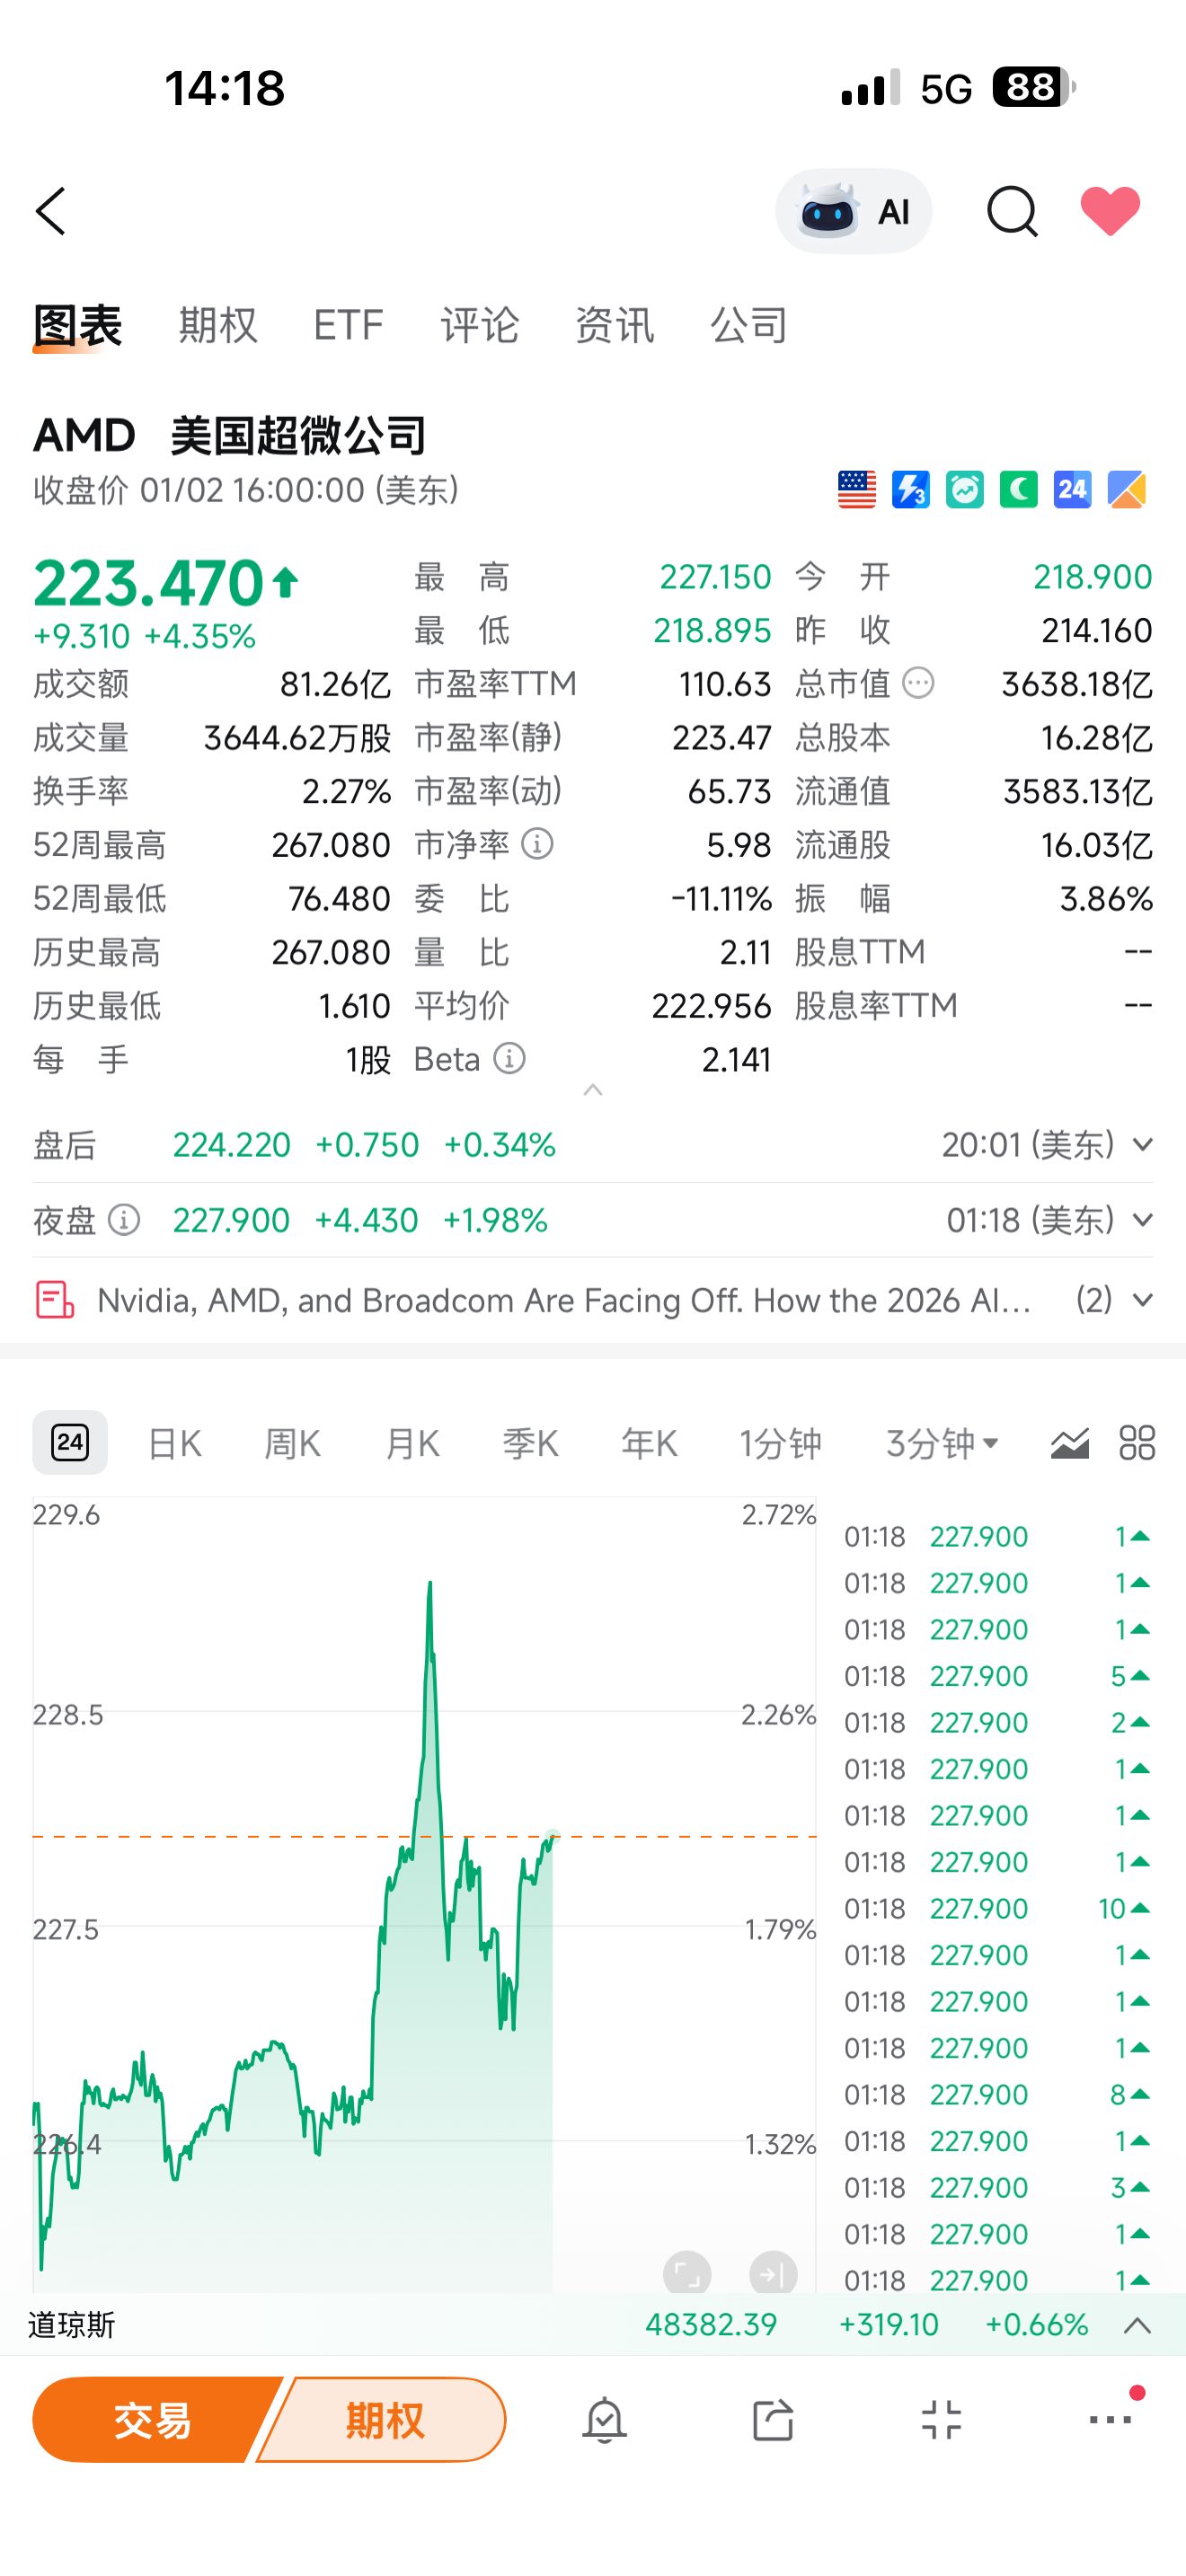Tap the 期权 button in bottom bar
Image resolution: width=1186 pixels, height=2576 pixels.
coord(385,2420)
